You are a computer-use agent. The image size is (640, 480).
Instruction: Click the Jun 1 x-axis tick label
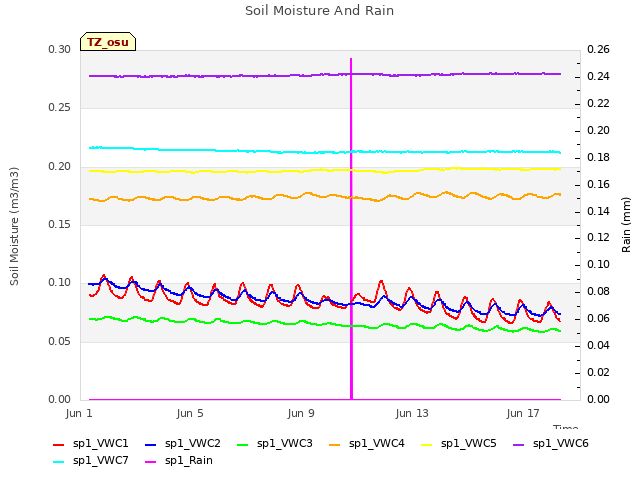pyautogui.click(x=79, y=413)
